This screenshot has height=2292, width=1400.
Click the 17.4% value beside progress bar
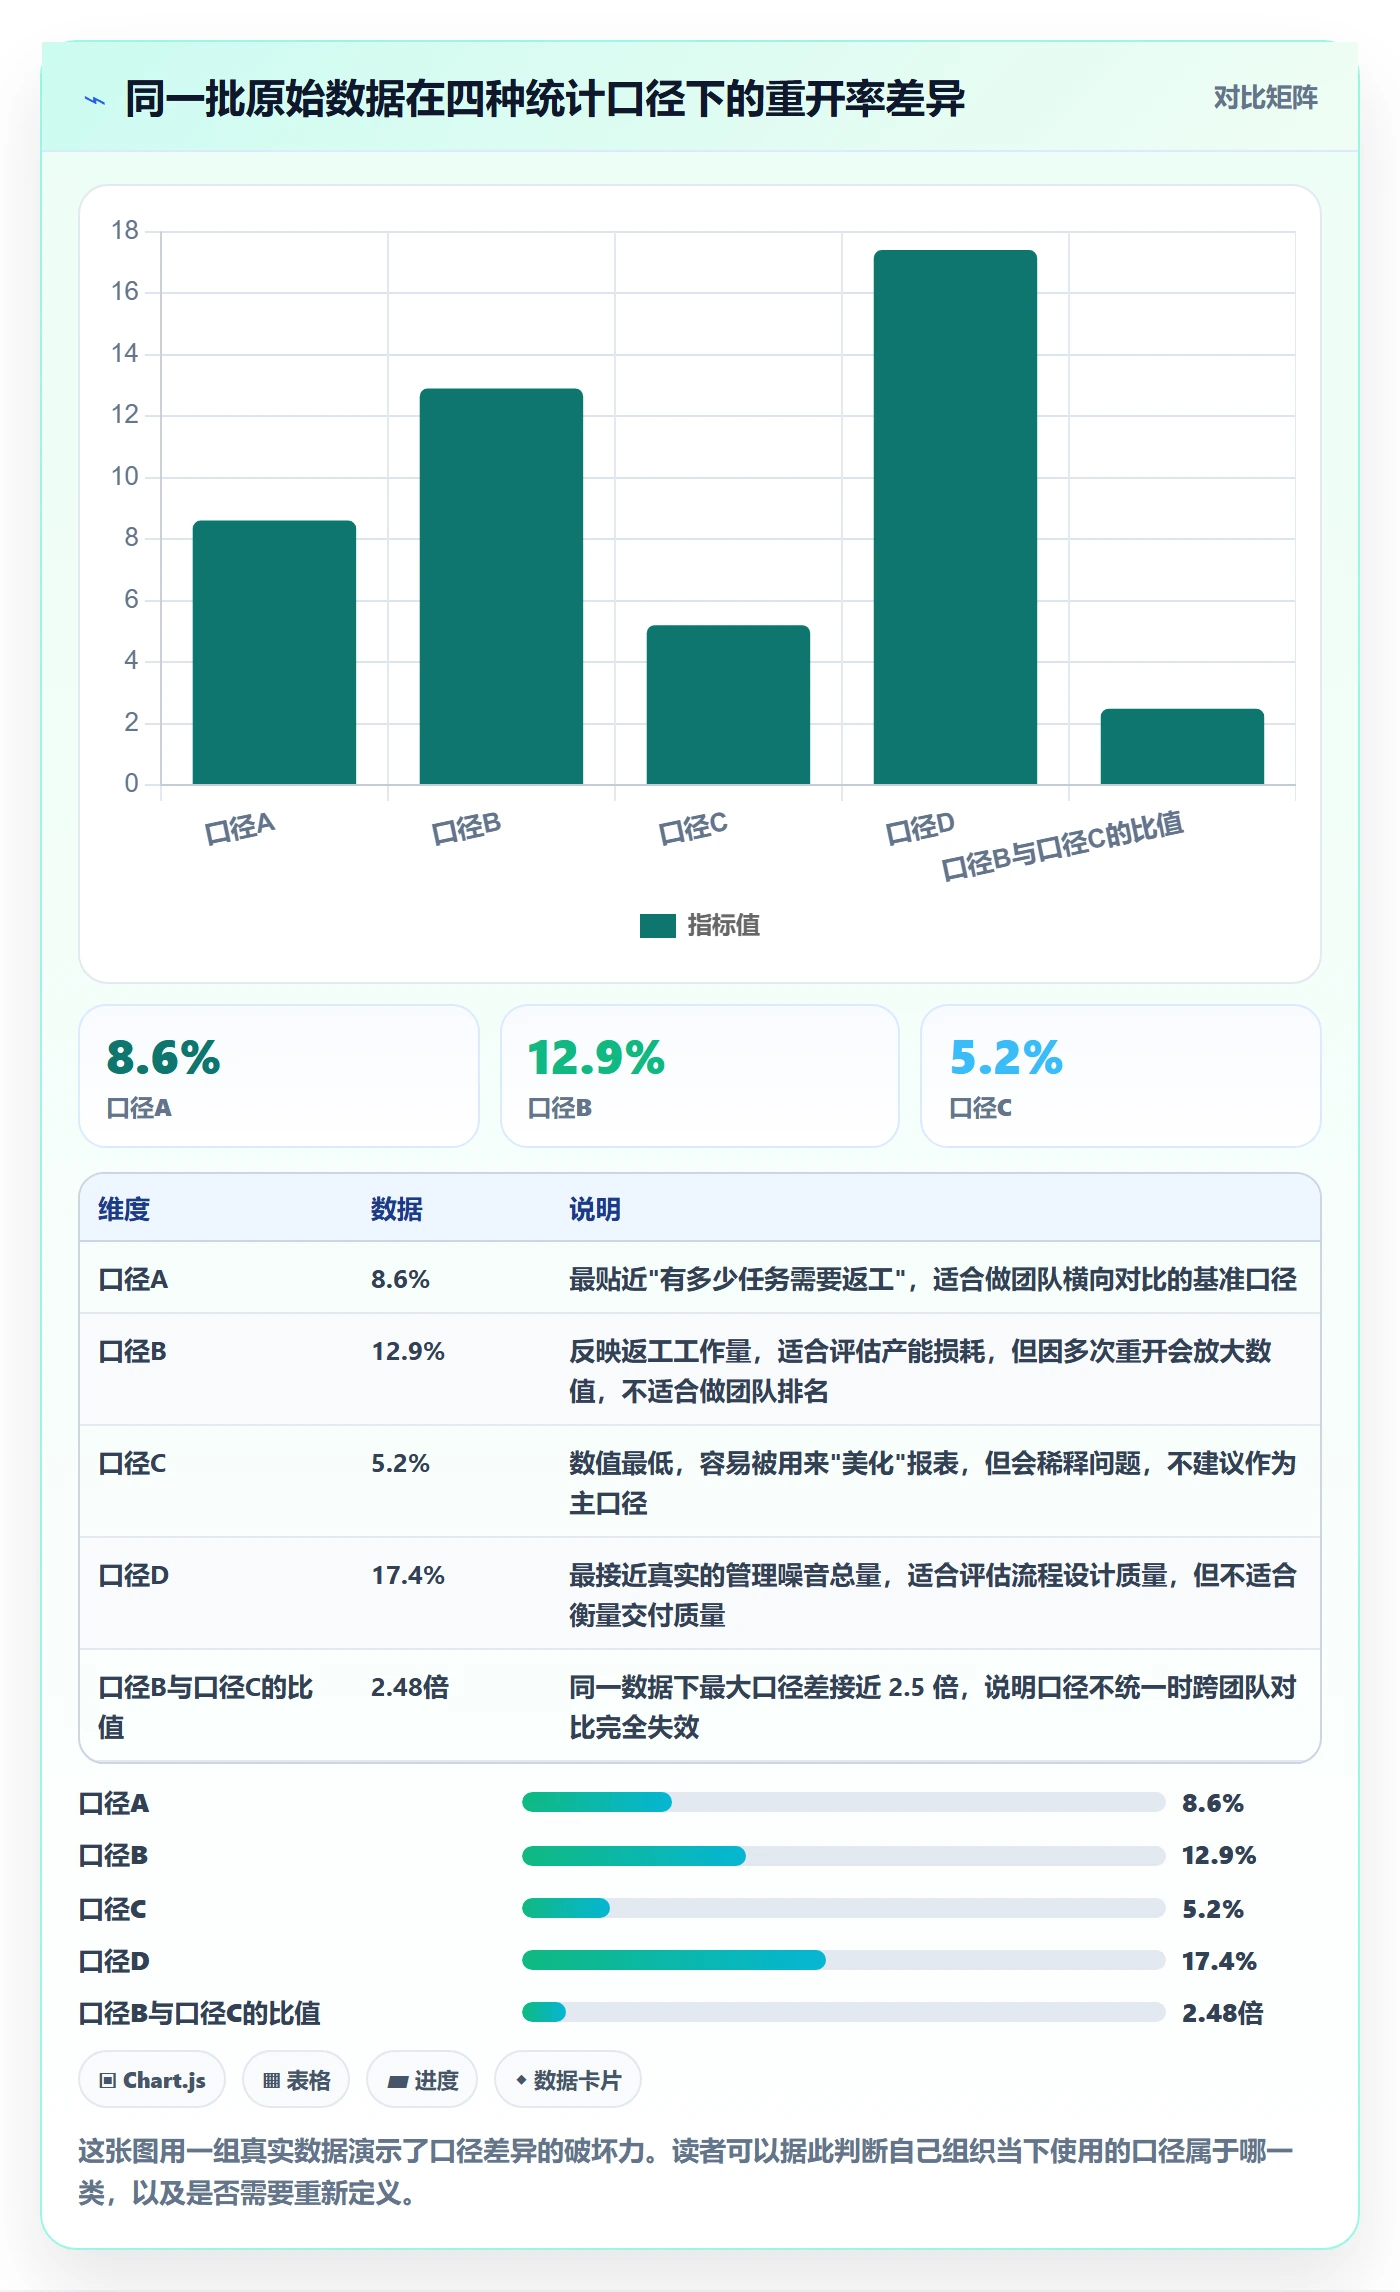(x=1219, y=1961)
